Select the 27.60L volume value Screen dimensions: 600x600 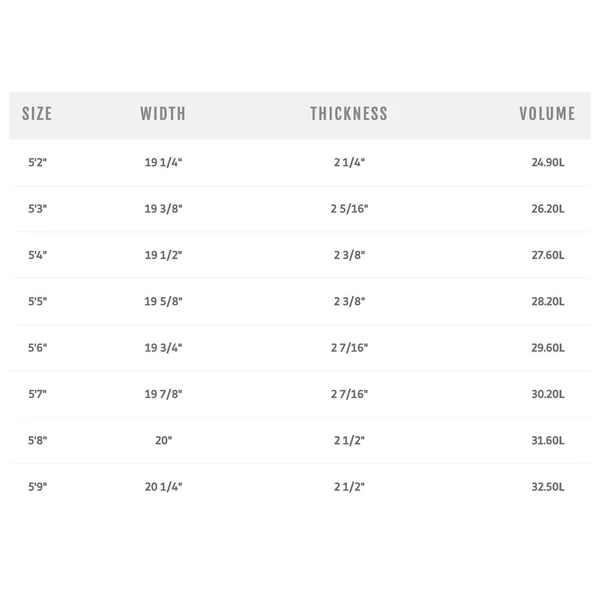(548, 255)
